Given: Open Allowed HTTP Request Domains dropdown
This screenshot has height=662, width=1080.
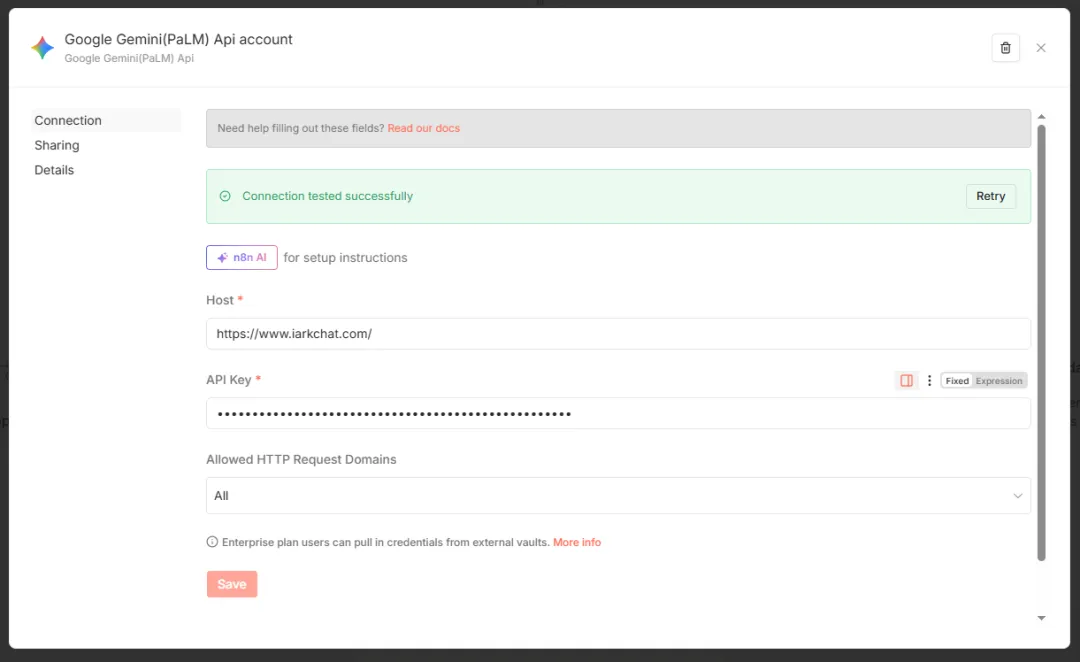Looking at the screenshot, I should click(x=618, y=495).
